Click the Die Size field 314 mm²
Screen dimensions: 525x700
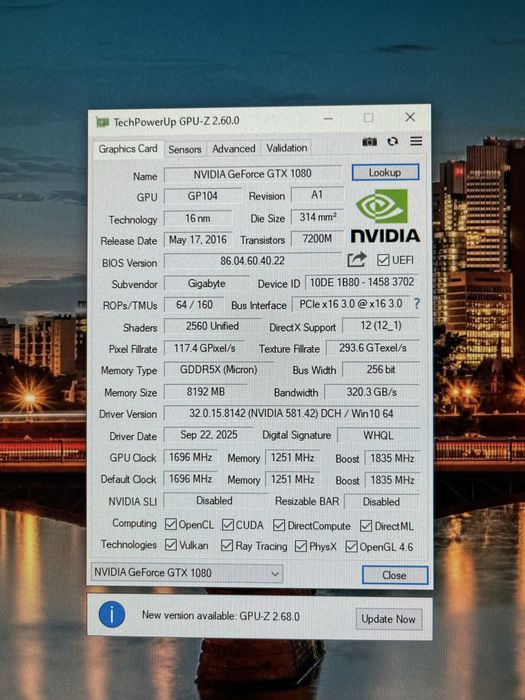point(317,217)
